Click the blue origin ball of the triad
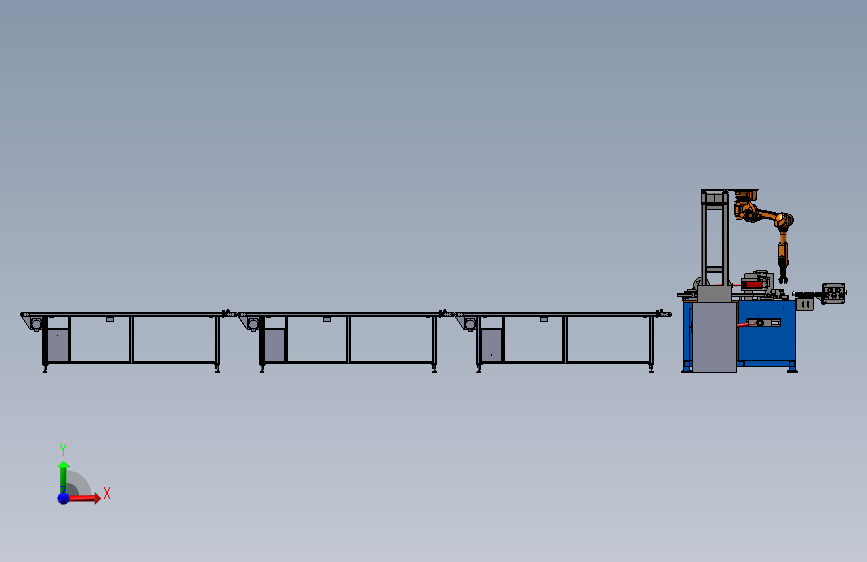 click(x=63, y=498)
